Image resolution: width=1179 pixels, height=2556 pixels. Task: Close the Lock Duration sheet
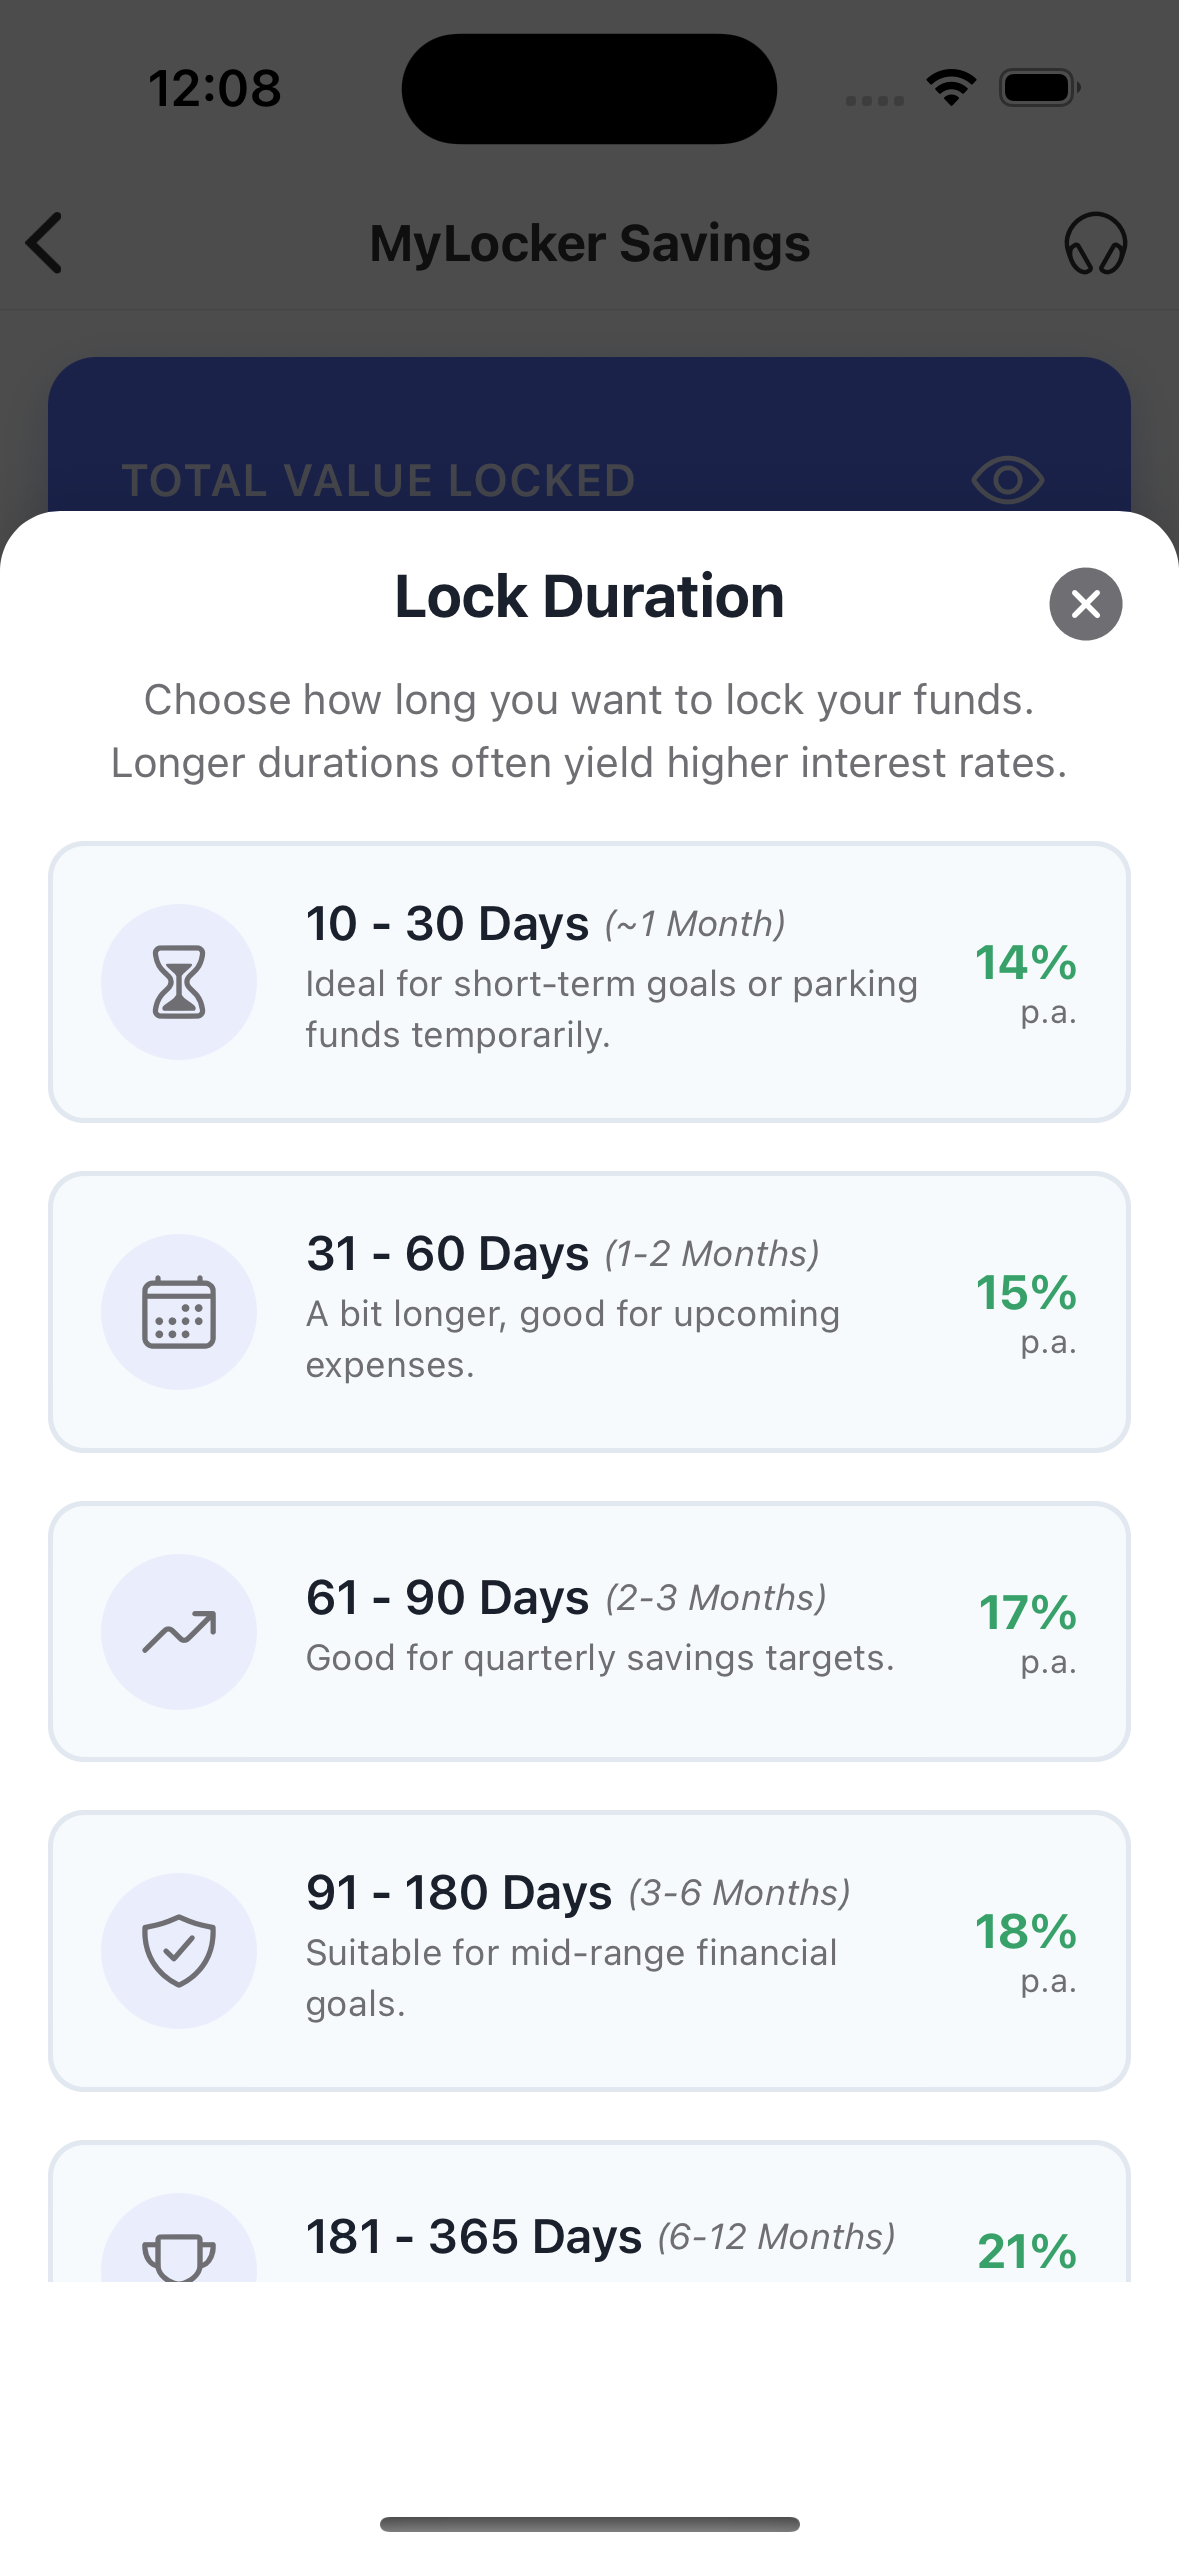tap(1085, 604)
